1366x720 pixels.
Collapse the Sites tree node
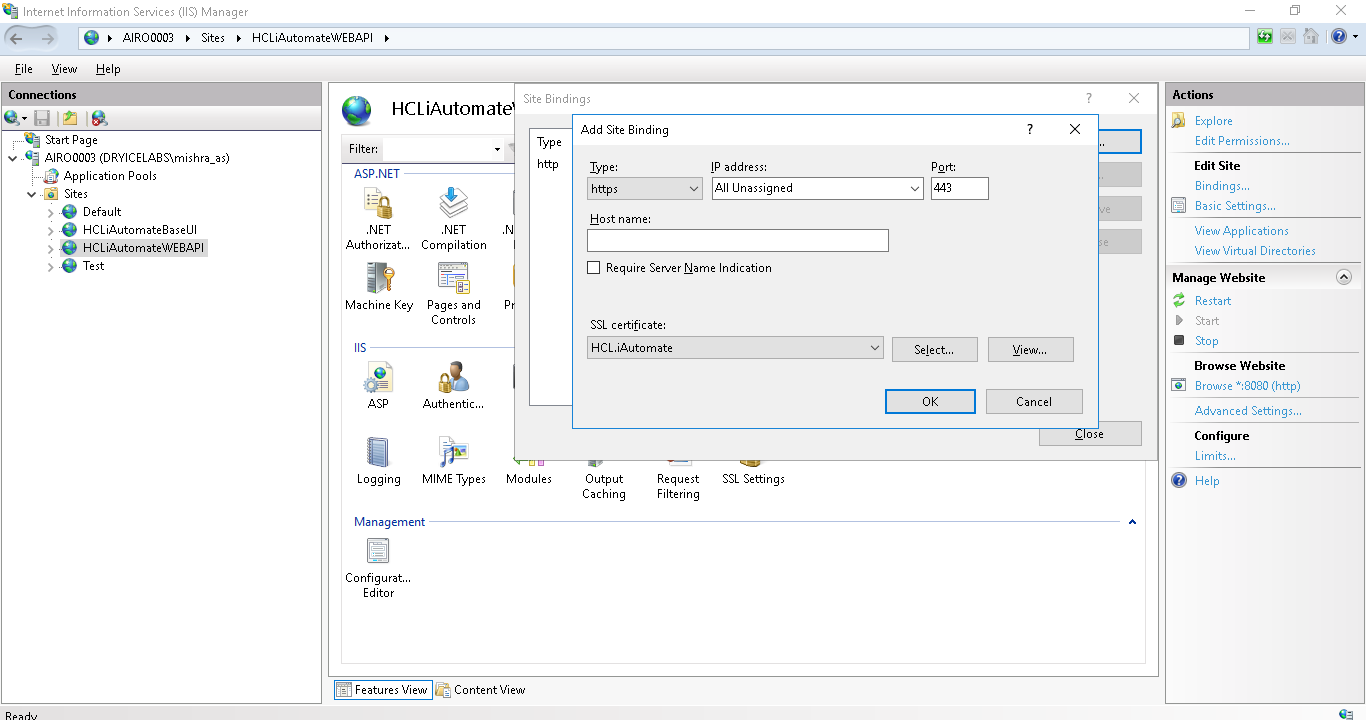pyautogui.click(x=32, y=194)
